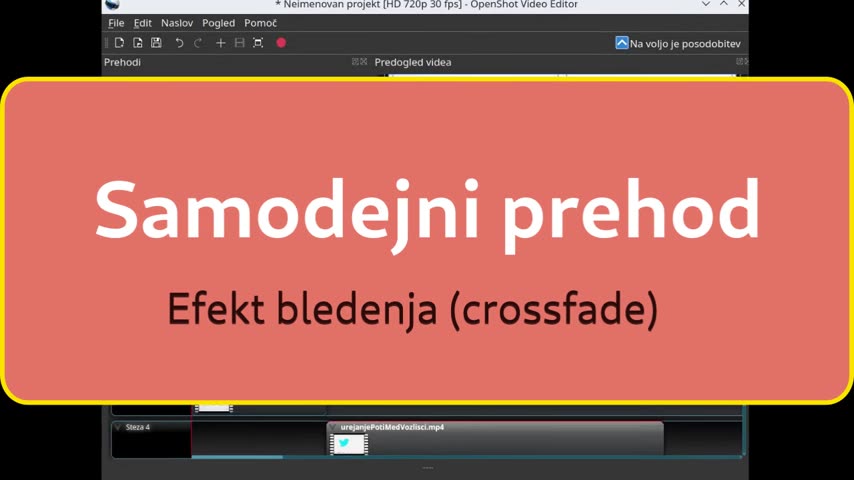The height and width of the screenshot is (480, 854).
Task: Open a project using toolbar icon
Action: [x=138, y=43]
